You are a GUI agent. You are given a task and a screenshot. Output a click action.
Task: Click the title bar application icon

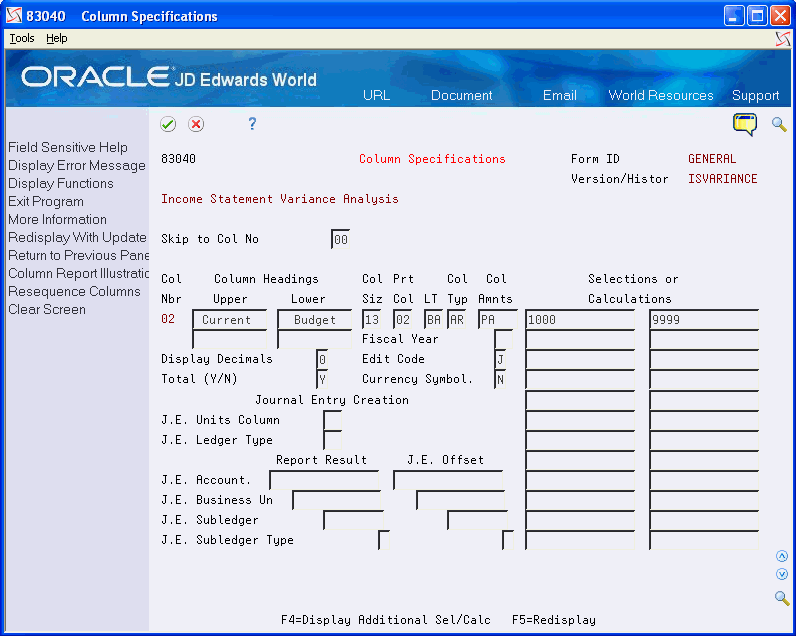(x=14, y=16)
